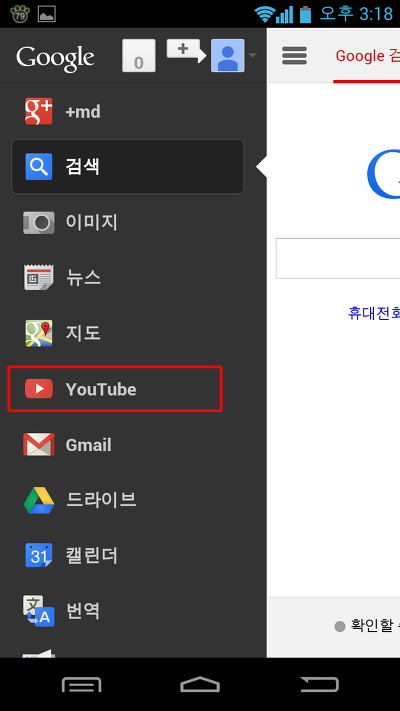Open the newspaper News icon
Image resolution: width=400 pixels, height=711 pixels.
pos(39,278)
